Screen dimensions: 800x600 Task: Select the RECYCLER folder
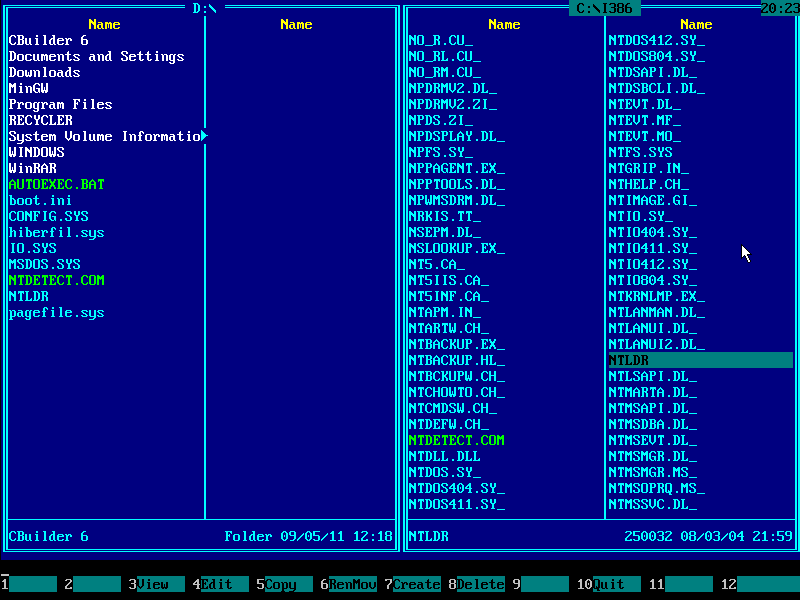tap(40, 120)
